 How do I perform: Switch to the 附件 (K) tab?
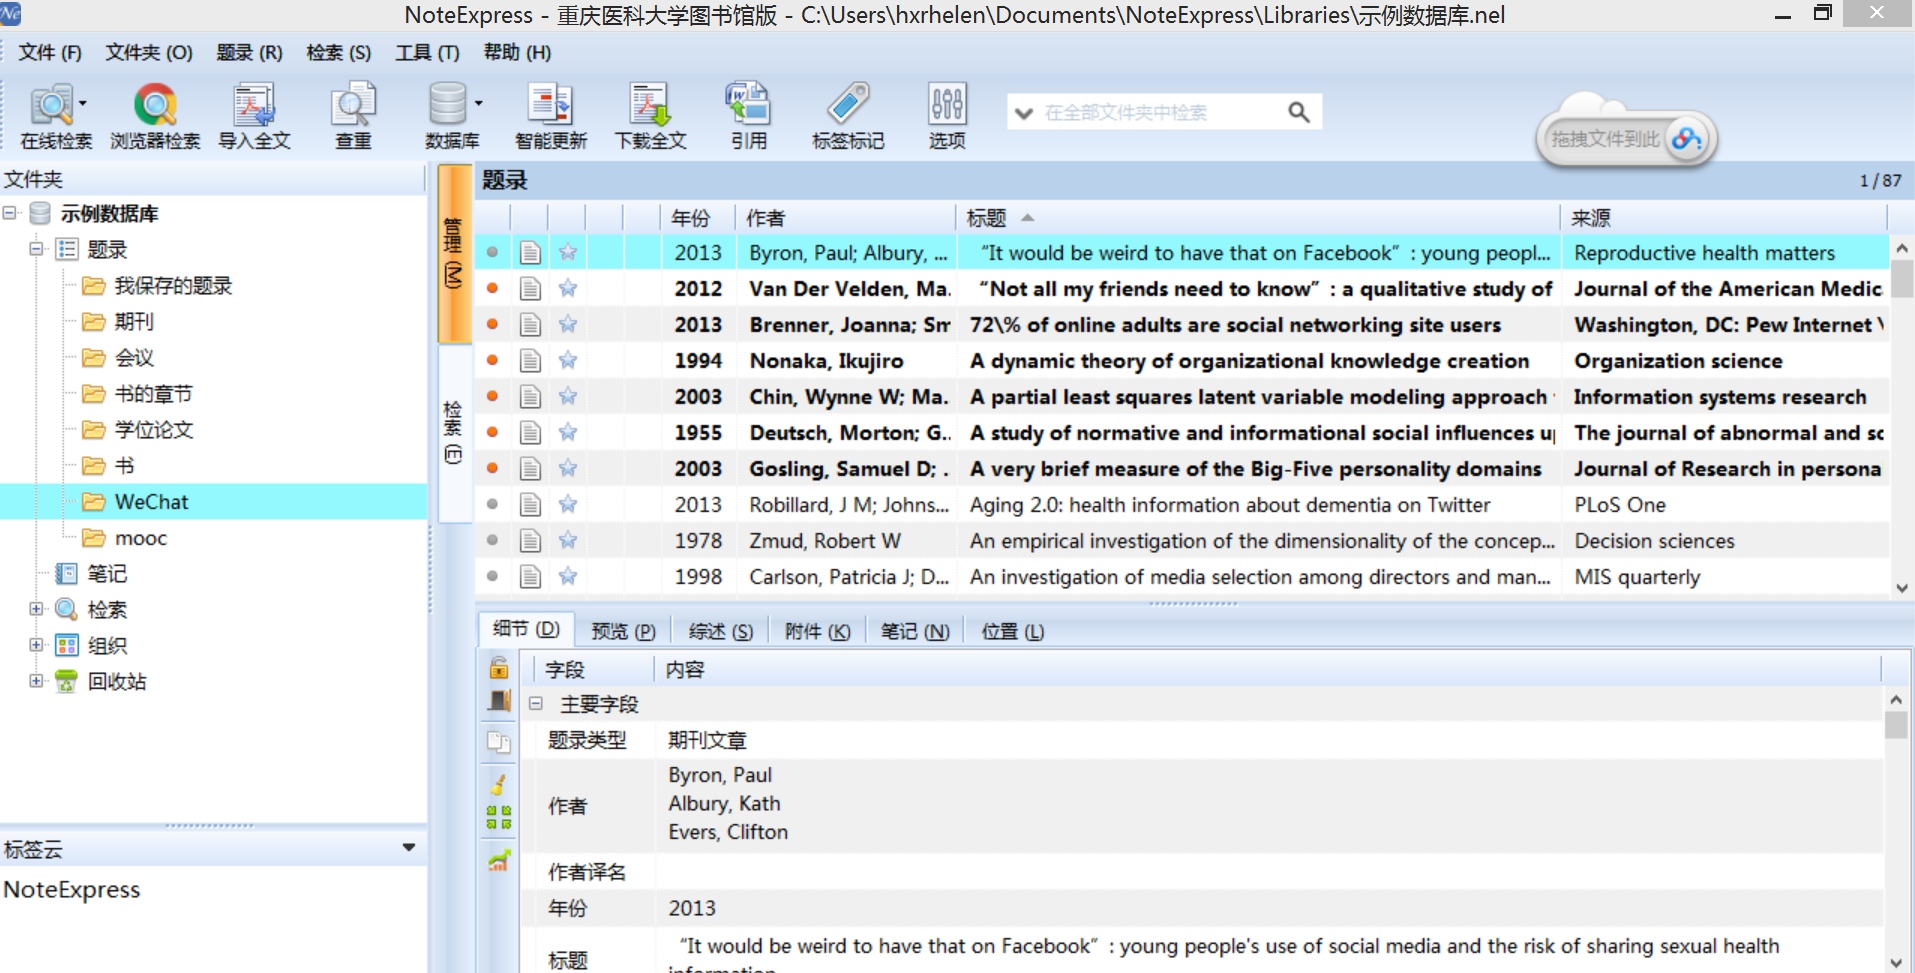[817, 631]
